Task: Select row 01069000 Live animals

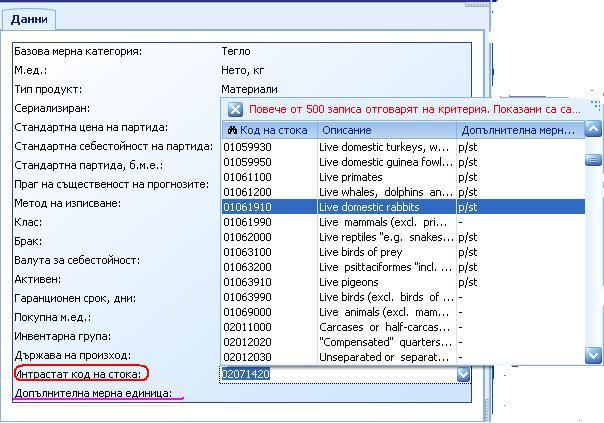Action: (x=403, y=312)
